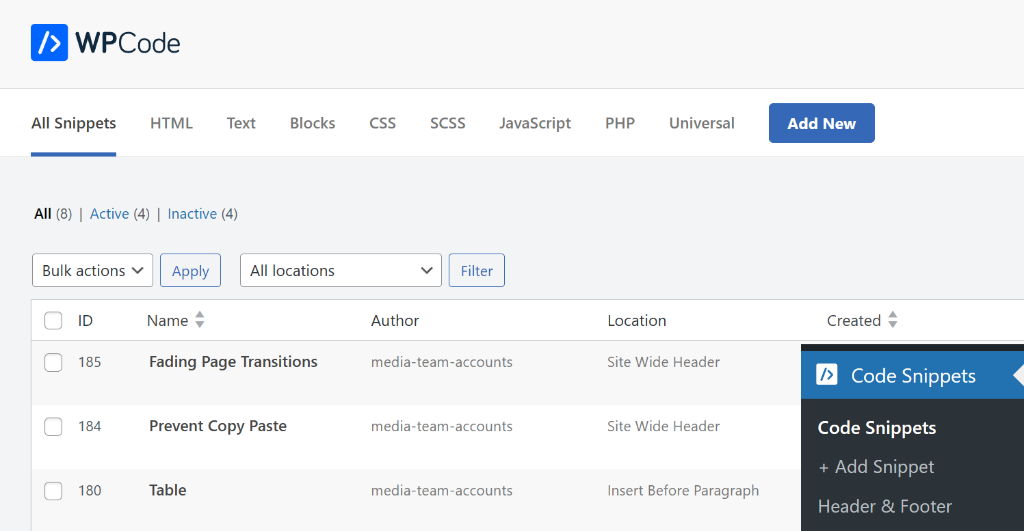The height and width of the screenshot is (531, 1024).
Task: Click the ID 184 cell
Action: click(89, 426)
